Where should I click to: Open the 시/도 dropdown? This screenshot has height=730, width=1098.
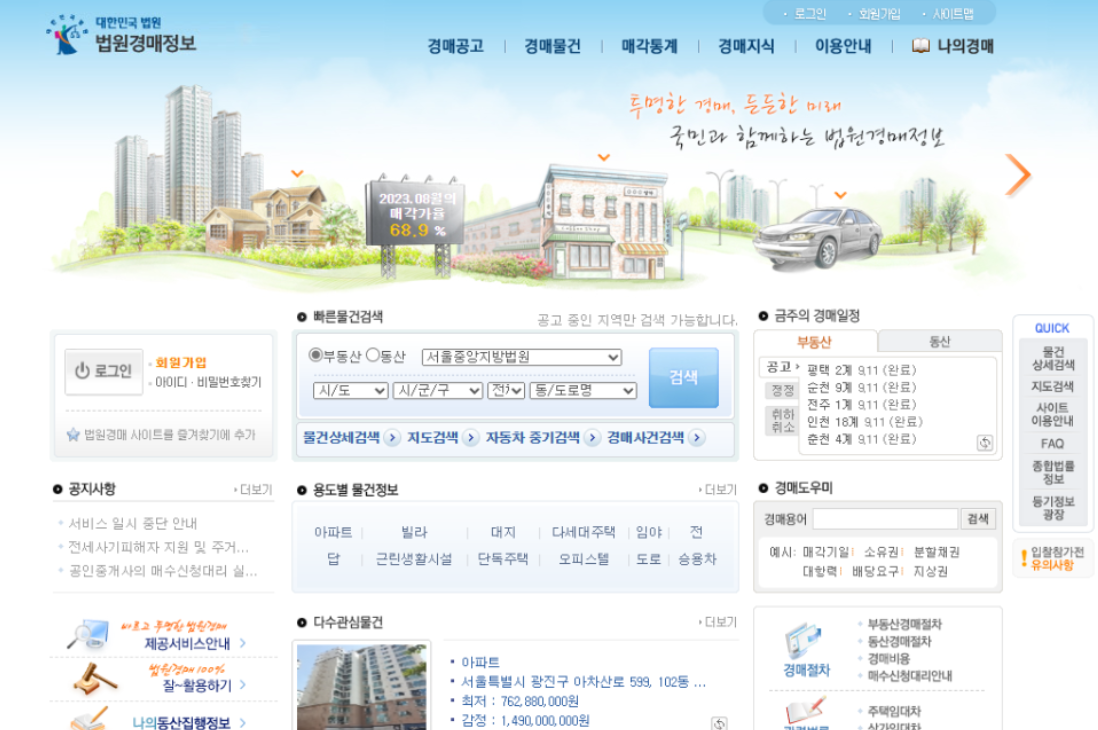point(351,391)
